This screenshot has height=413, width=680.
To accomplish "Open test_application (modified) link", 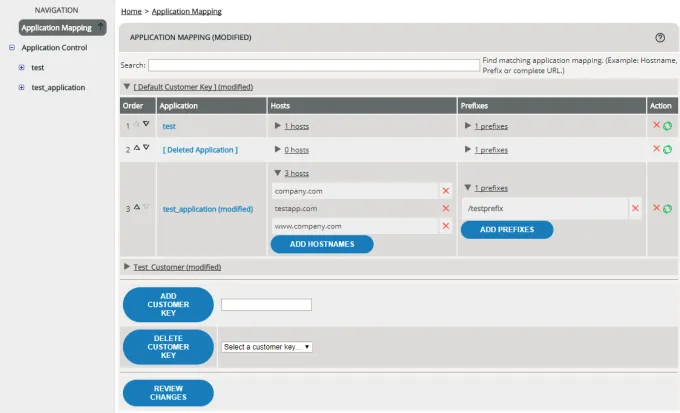I will pos(208,209).
